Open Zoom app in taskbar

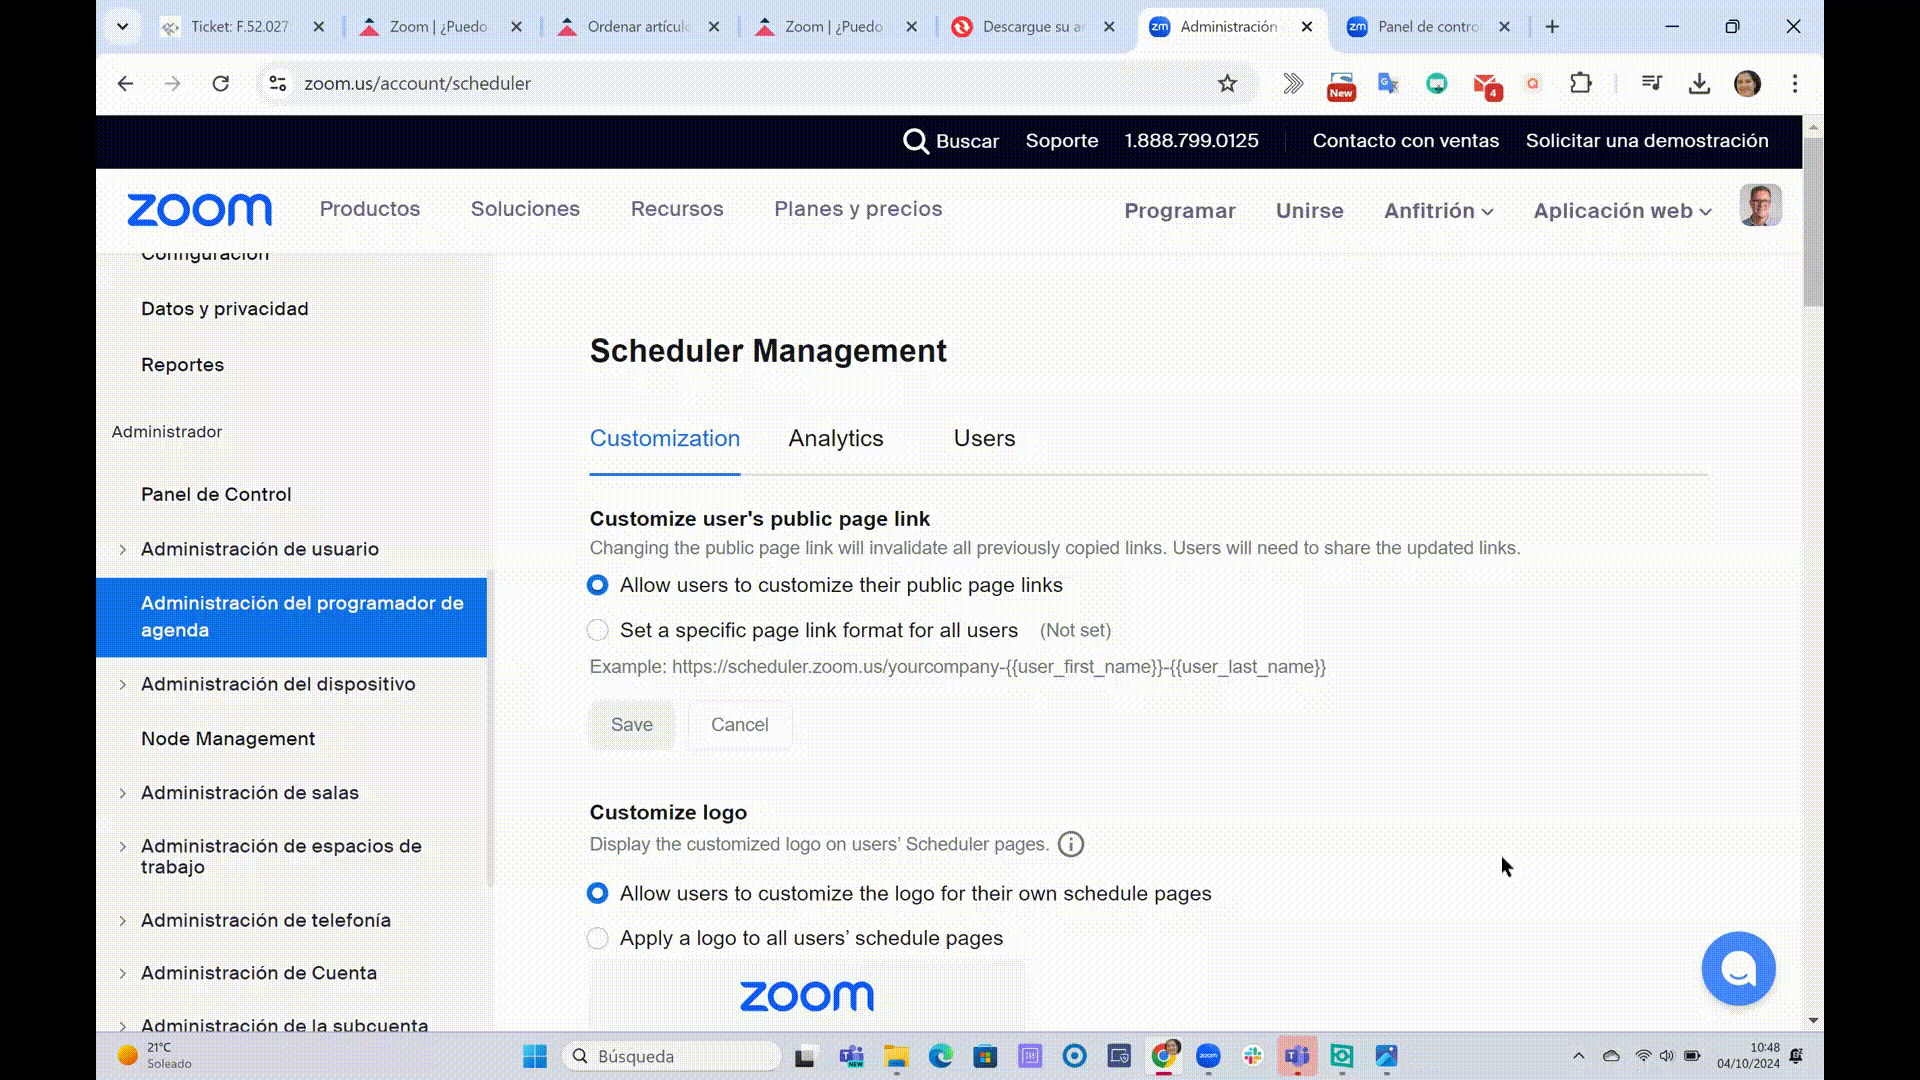point(1208,1056)
